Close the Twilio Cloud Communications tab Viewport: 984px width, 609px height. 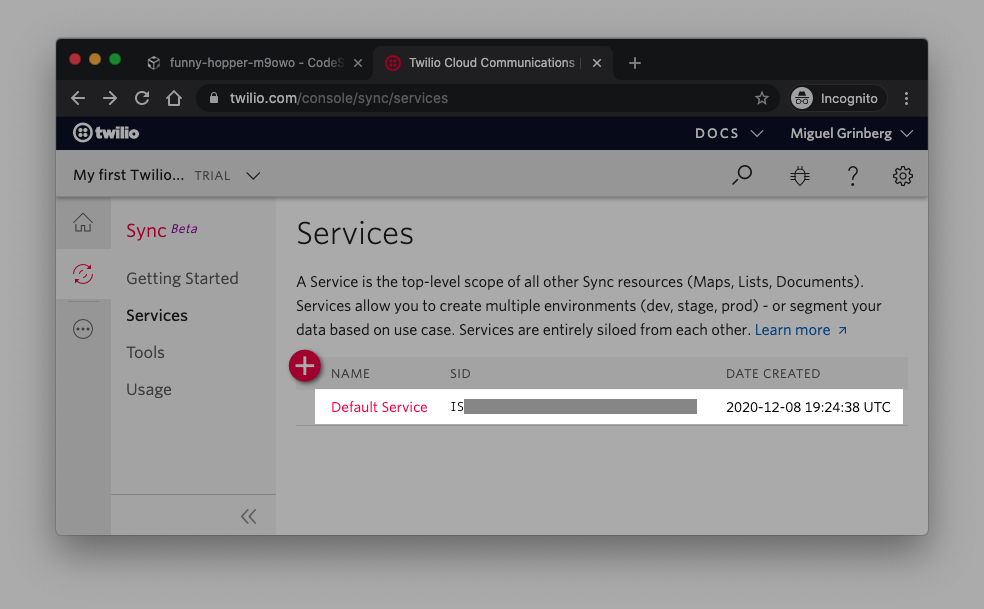click(597, 63)
